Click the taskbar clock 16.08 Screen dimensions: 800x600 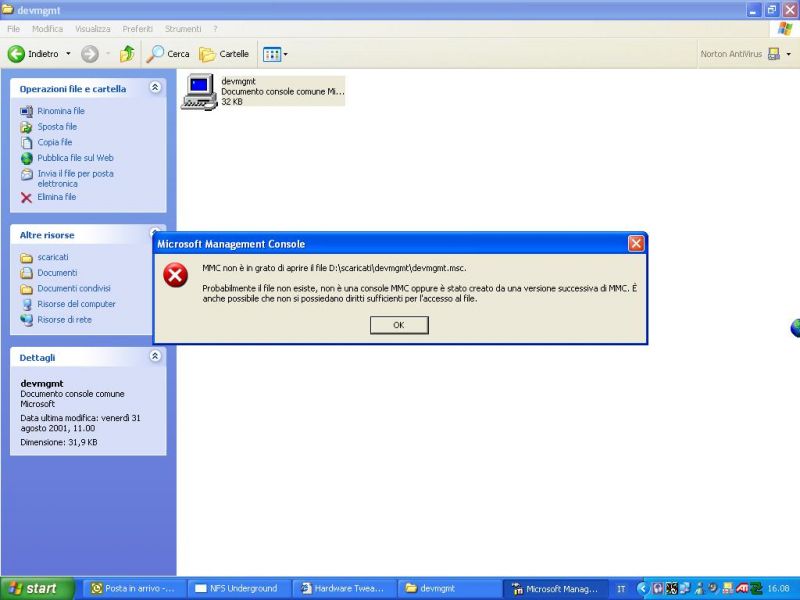(778, 589)
